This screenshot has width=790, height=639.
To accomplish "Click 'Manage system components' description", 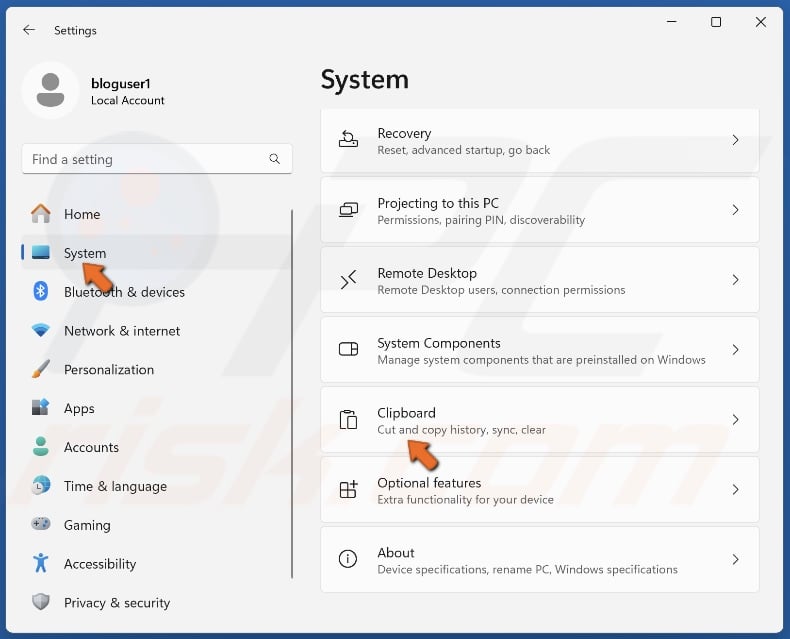I will pos(541,360).
